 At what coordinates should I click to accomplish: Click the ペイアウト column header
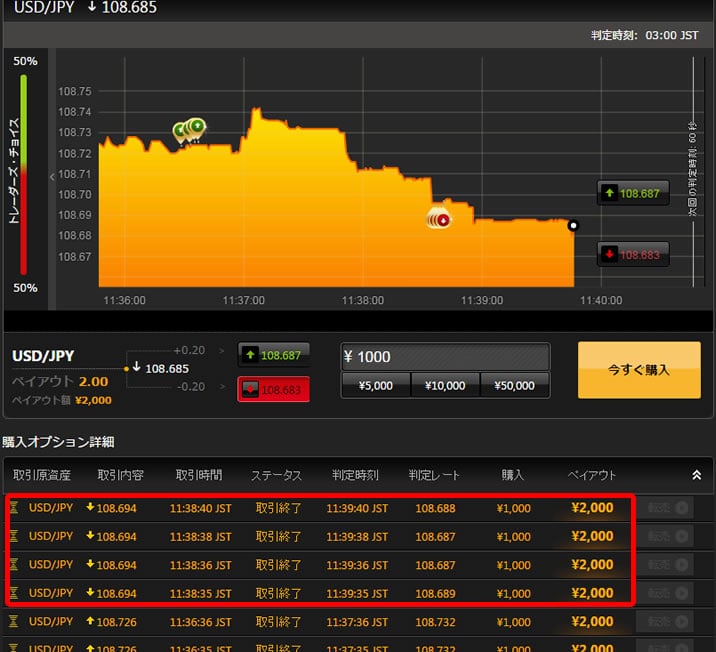point(592,475)
